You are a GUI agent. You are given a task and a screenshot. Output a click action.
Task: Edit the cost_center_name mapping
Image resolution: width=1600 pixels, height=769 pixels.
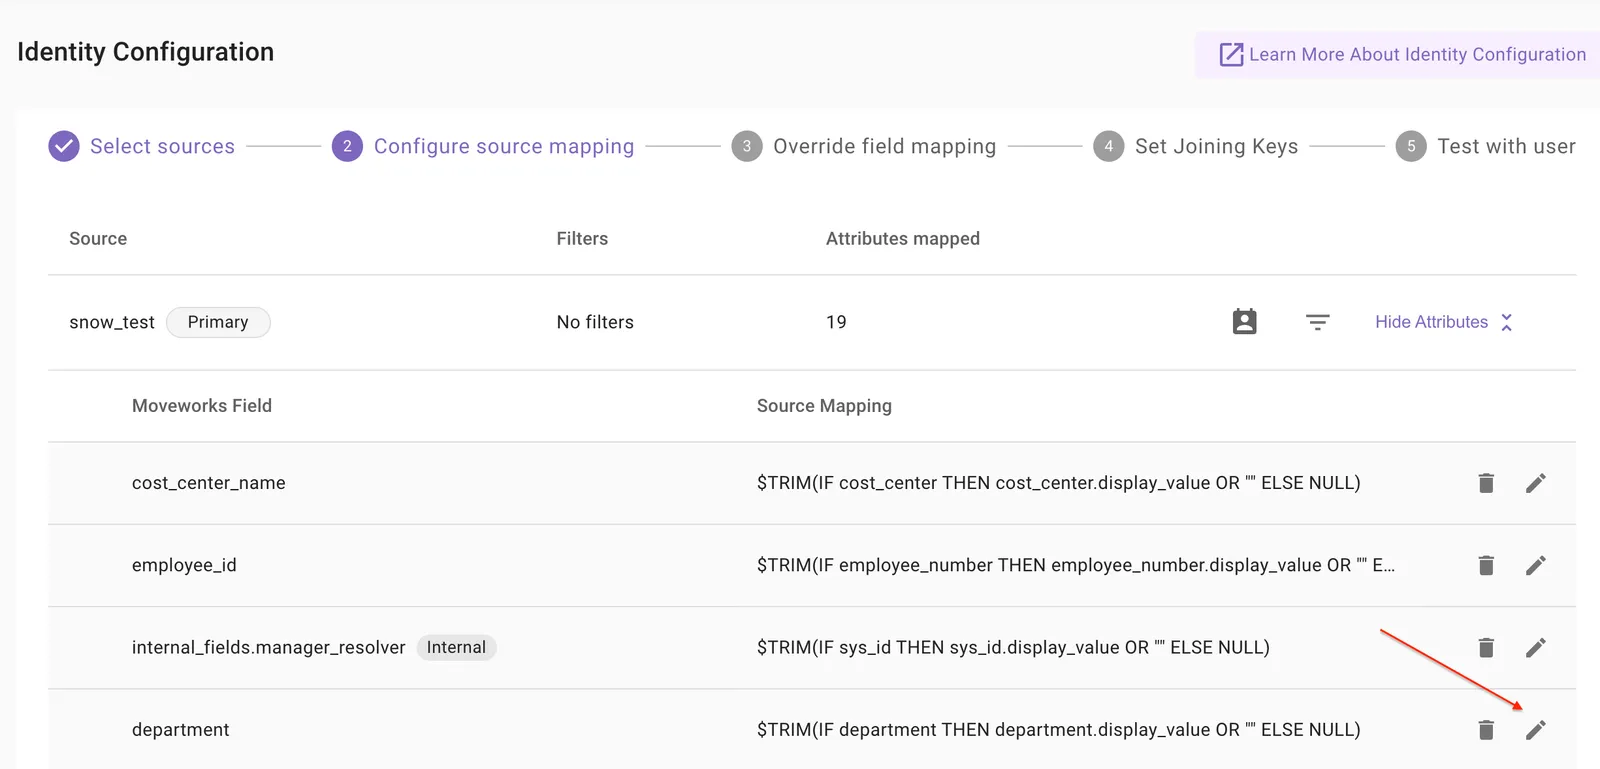coord(1536,483)
